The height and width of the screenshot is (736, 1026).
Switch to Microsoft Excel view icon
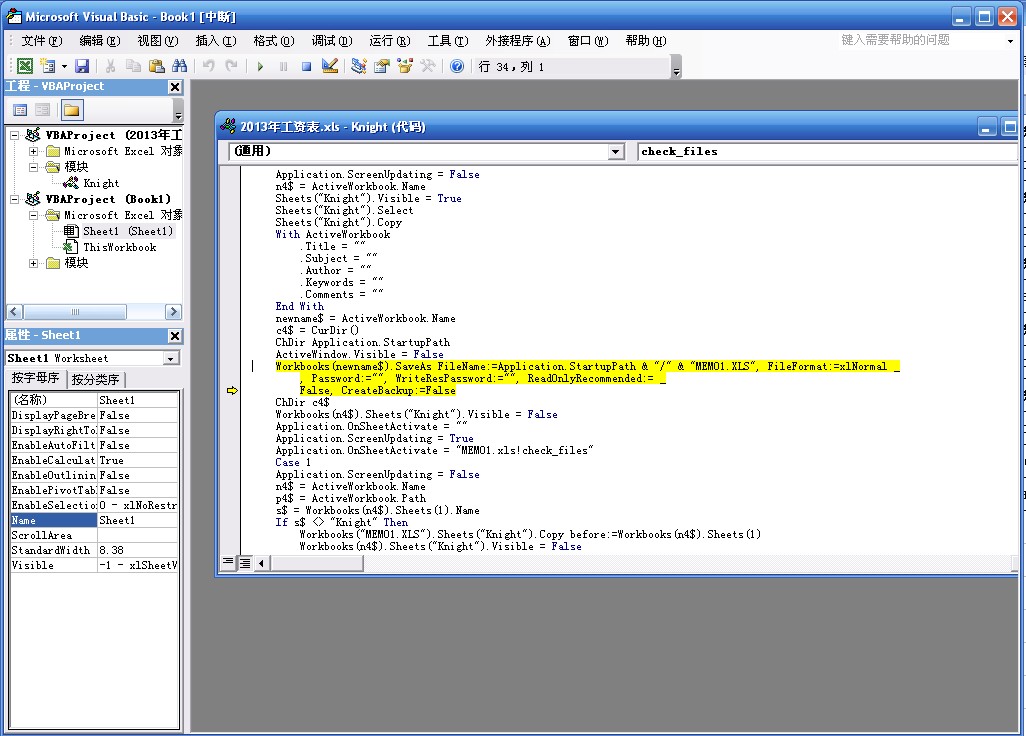[25, 66]
